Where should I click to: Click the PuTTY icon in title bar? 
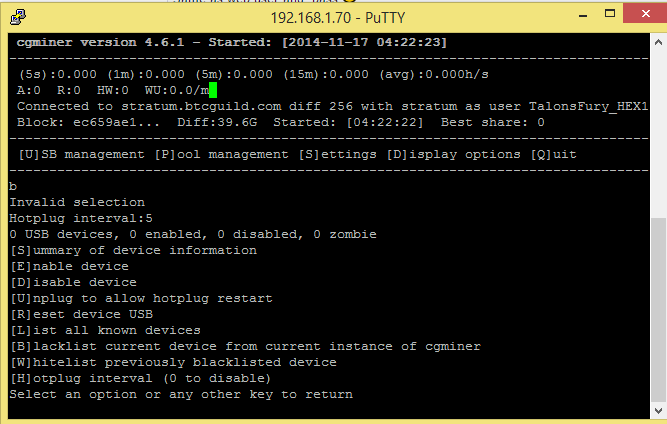pos(18,17)
